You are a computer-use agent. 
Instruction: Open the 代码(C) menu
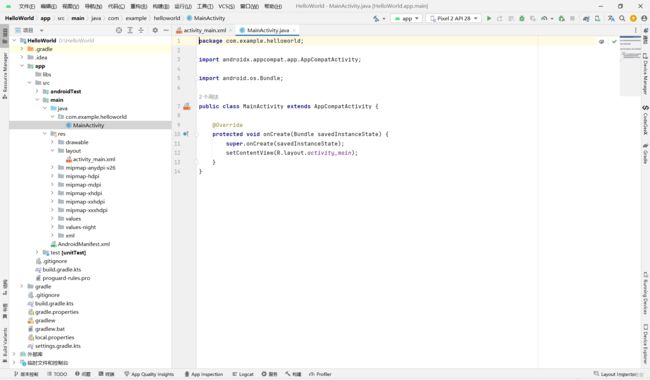(x=116, y=6)
